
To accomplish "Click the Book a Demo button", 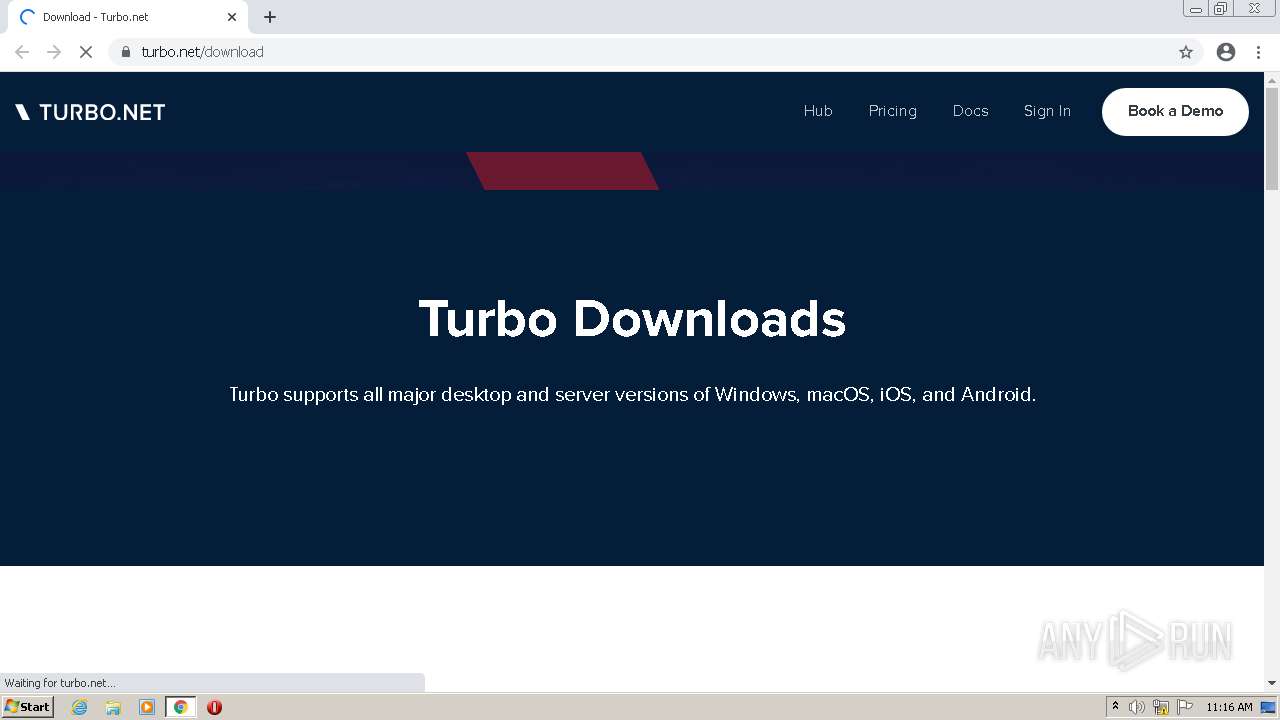I will click(x=1175, y=111).
